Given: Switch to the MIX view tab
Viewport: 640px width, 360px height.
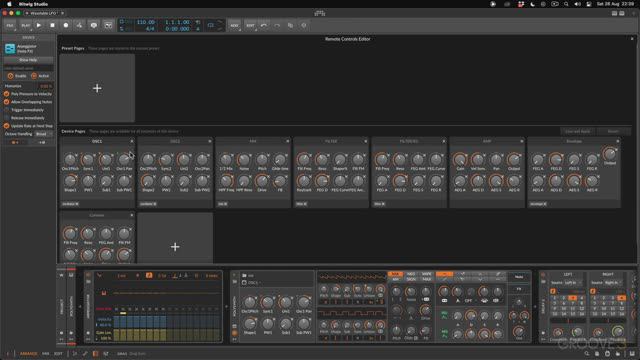Looking at the screenshot, I should [x=46, y=353].
